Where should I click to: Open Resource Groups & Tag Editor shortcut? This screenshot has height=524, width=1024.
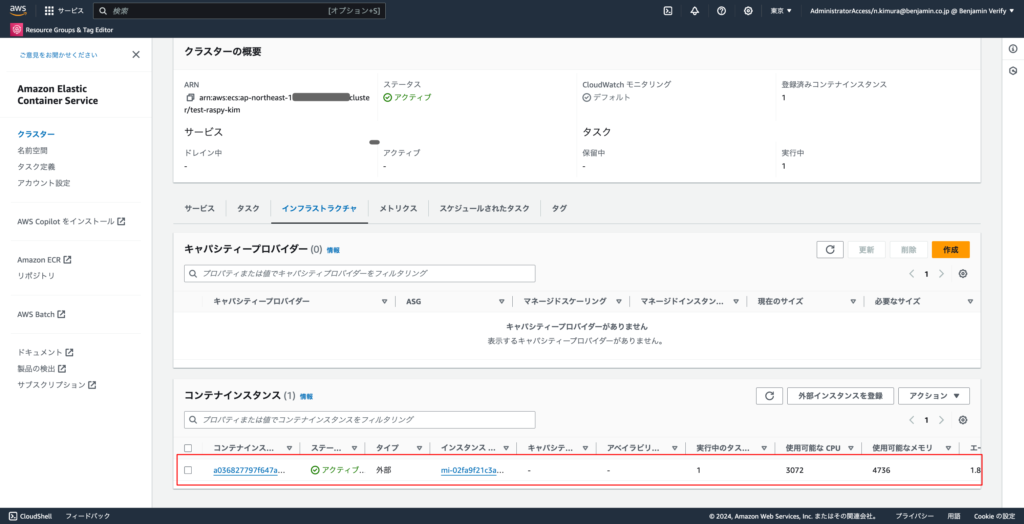[x=63, y=29]
